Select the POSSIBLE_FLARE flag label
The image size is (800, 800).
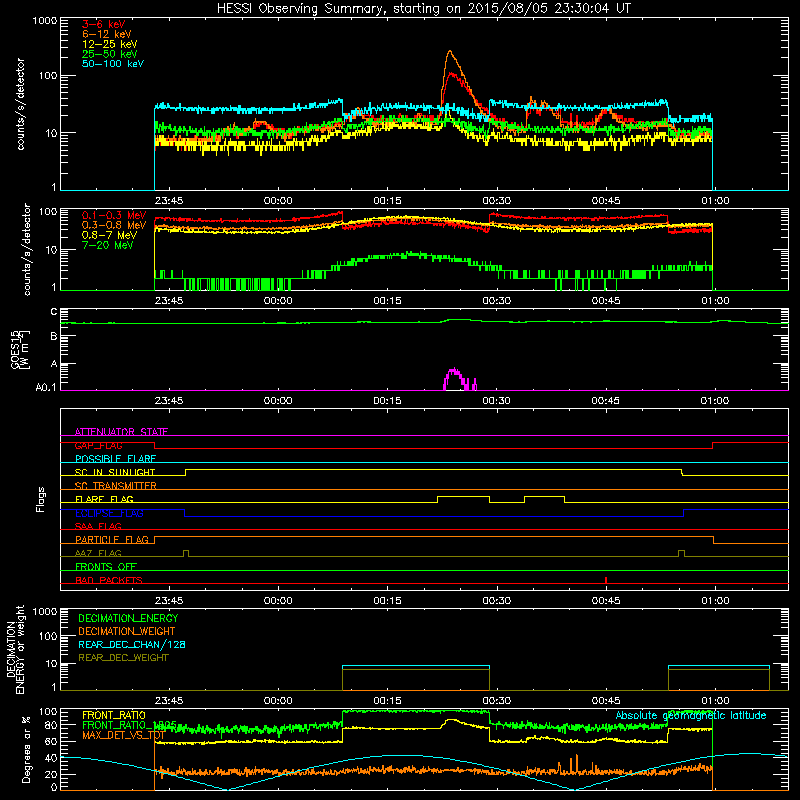click(115, 459)
